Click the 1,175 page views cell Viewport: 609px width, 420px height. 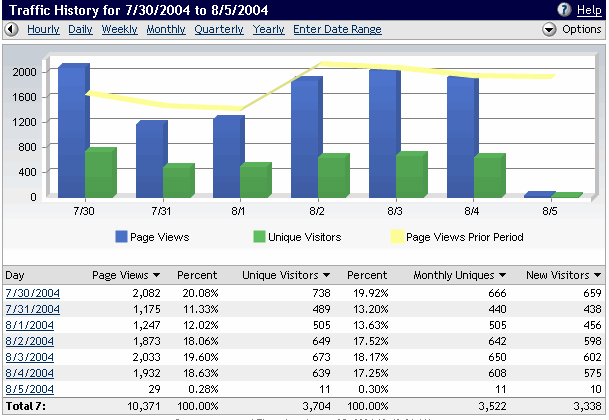pos(146,309)
